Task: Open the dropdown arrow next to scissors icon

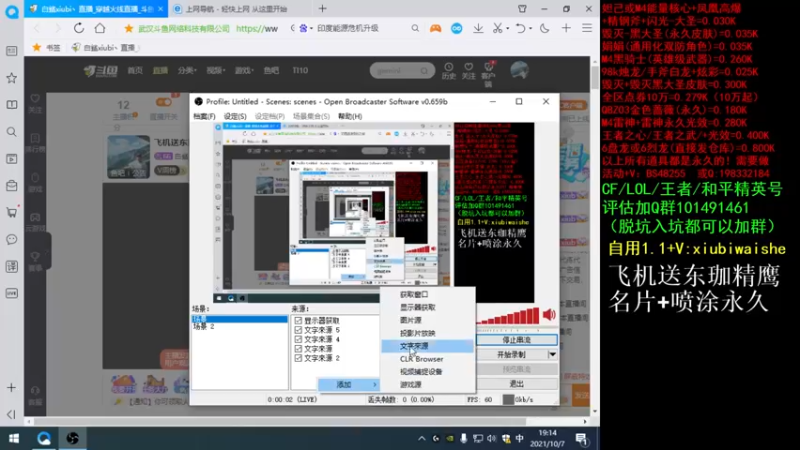Action: [x=507, y=29]
